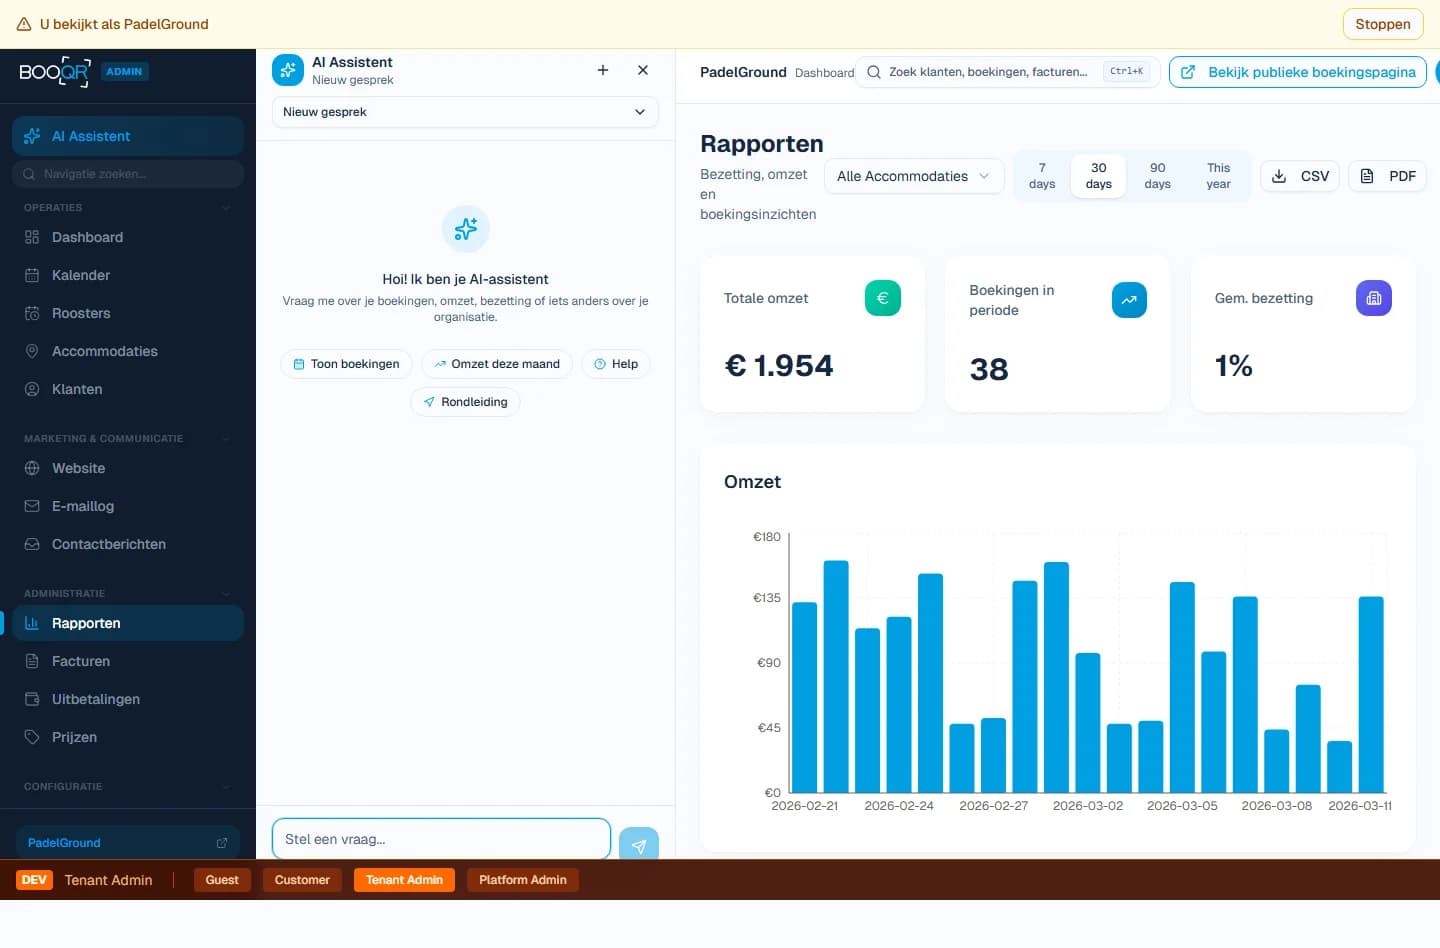Export the report as PDF
This screenshot has width=1440, height=948.
1387,176
